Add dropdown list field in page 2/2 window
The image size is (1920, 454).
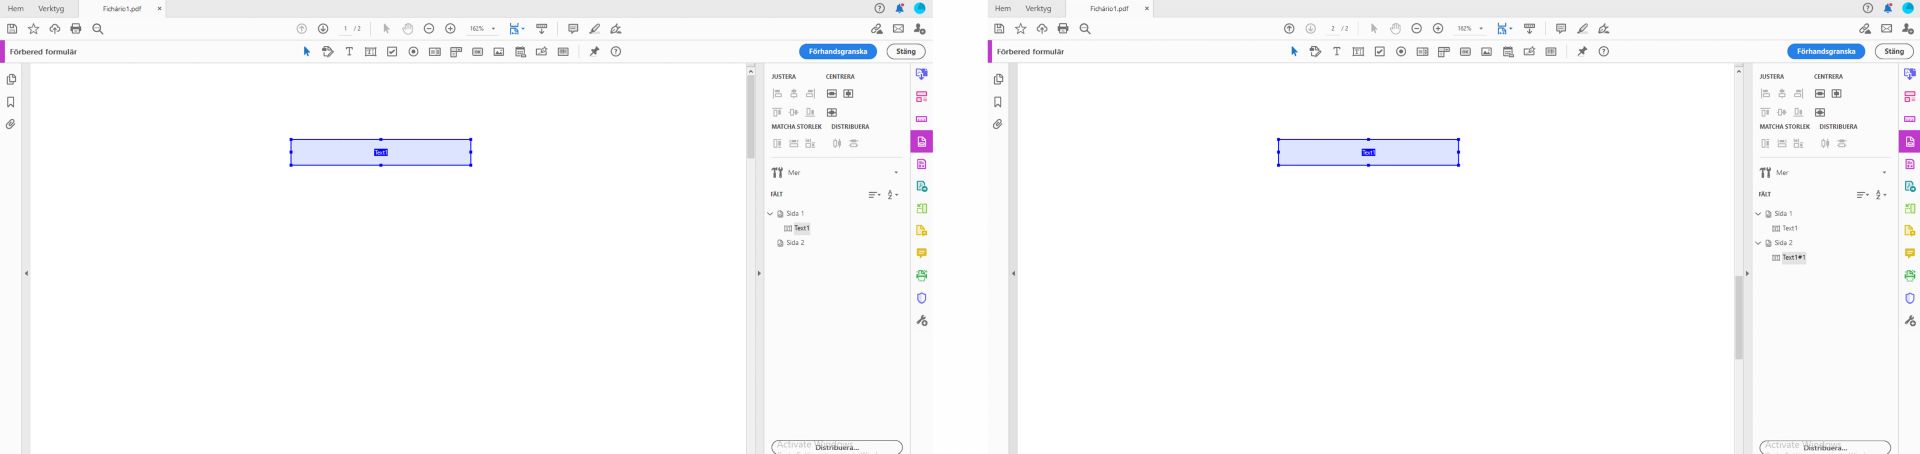coord(1443,52)
